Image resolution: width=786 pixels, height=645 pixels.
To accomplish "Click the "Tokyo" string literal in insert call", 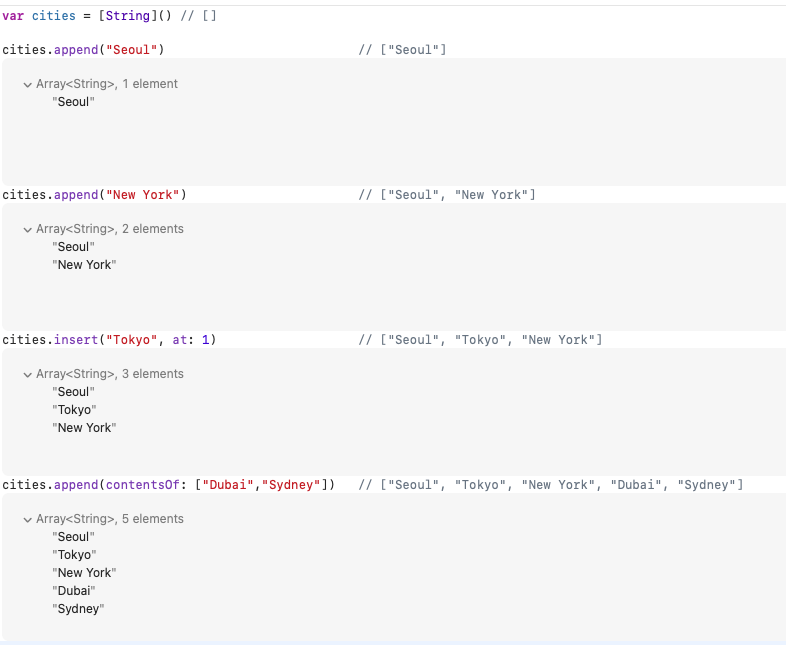I will (131, 340).
